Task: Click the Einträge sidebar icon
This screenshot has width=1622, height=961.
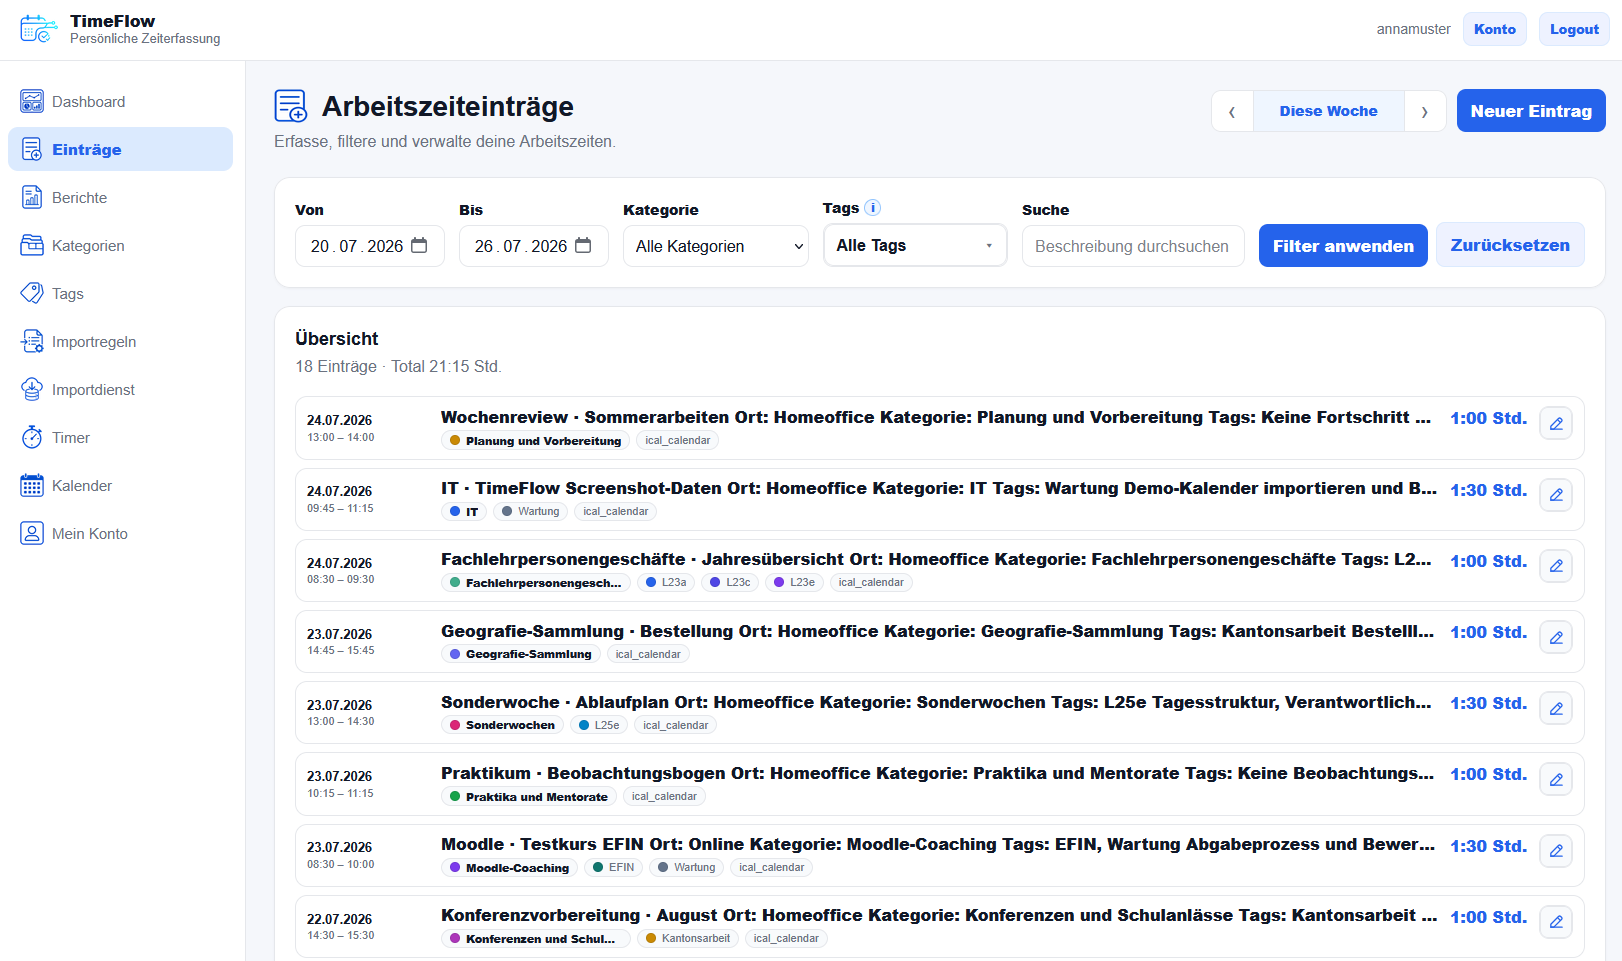Action: (x=32, y=149)
